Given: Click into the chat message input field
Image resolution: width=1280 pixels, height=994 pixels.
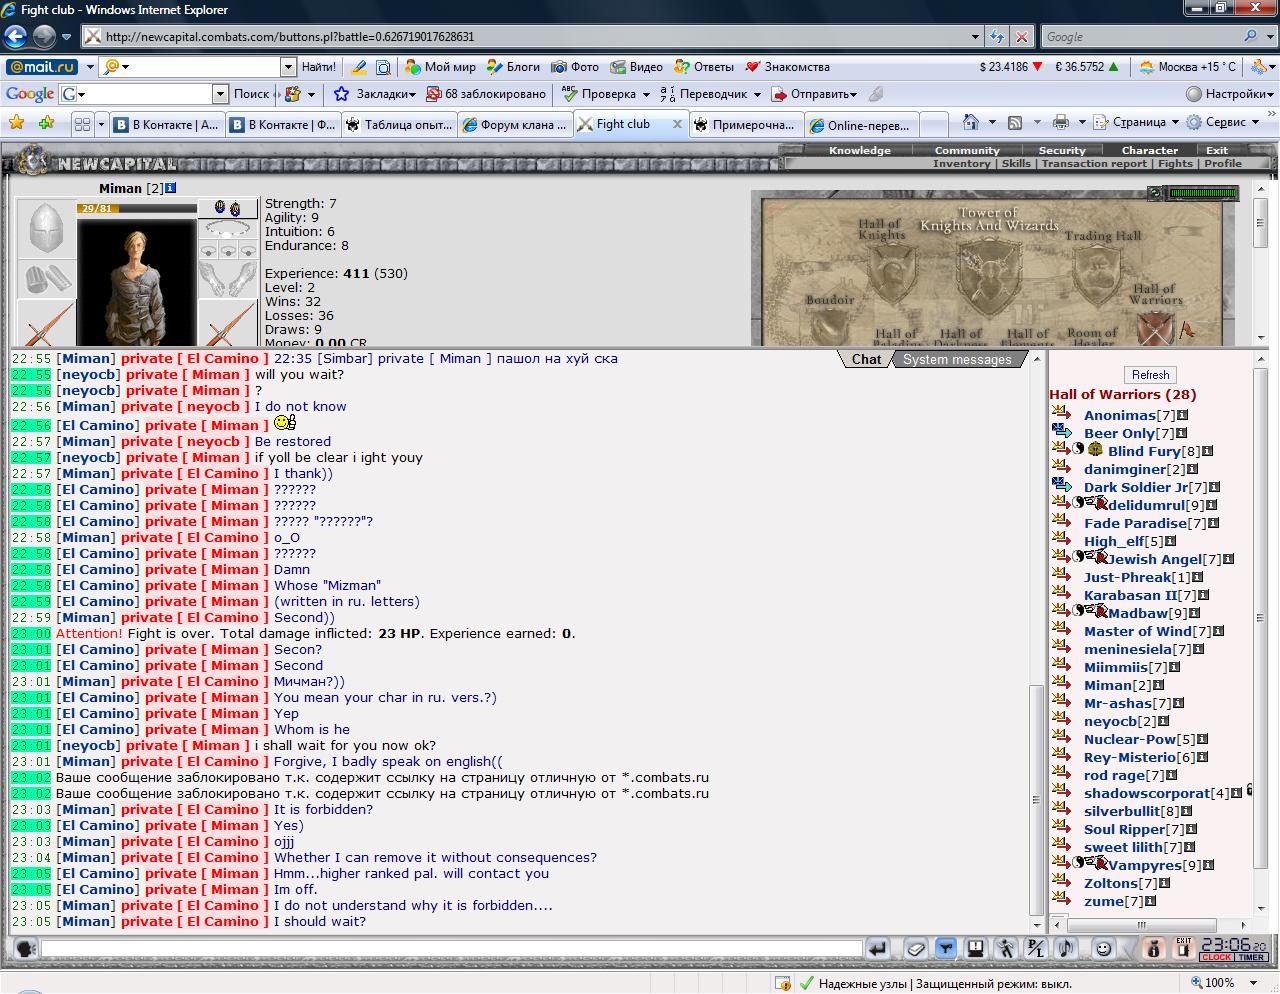Looking at the screenshot, I should point(451,948).
